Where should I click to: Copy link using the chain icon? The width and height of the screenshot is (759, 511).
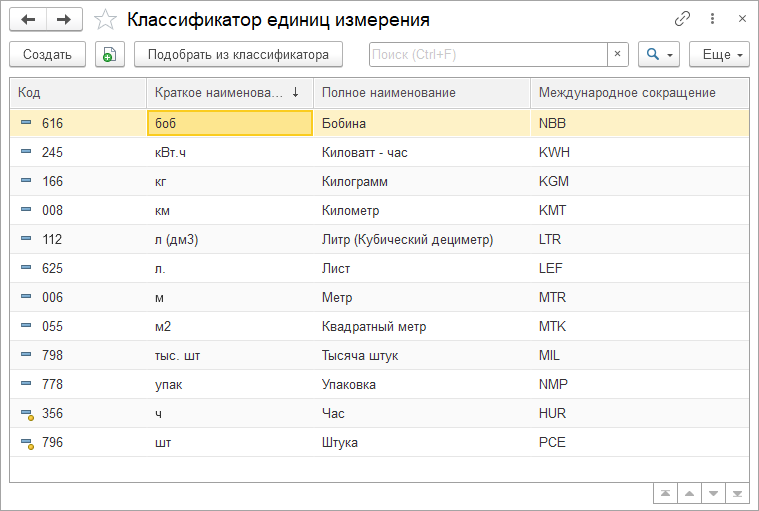pos(683,19)
